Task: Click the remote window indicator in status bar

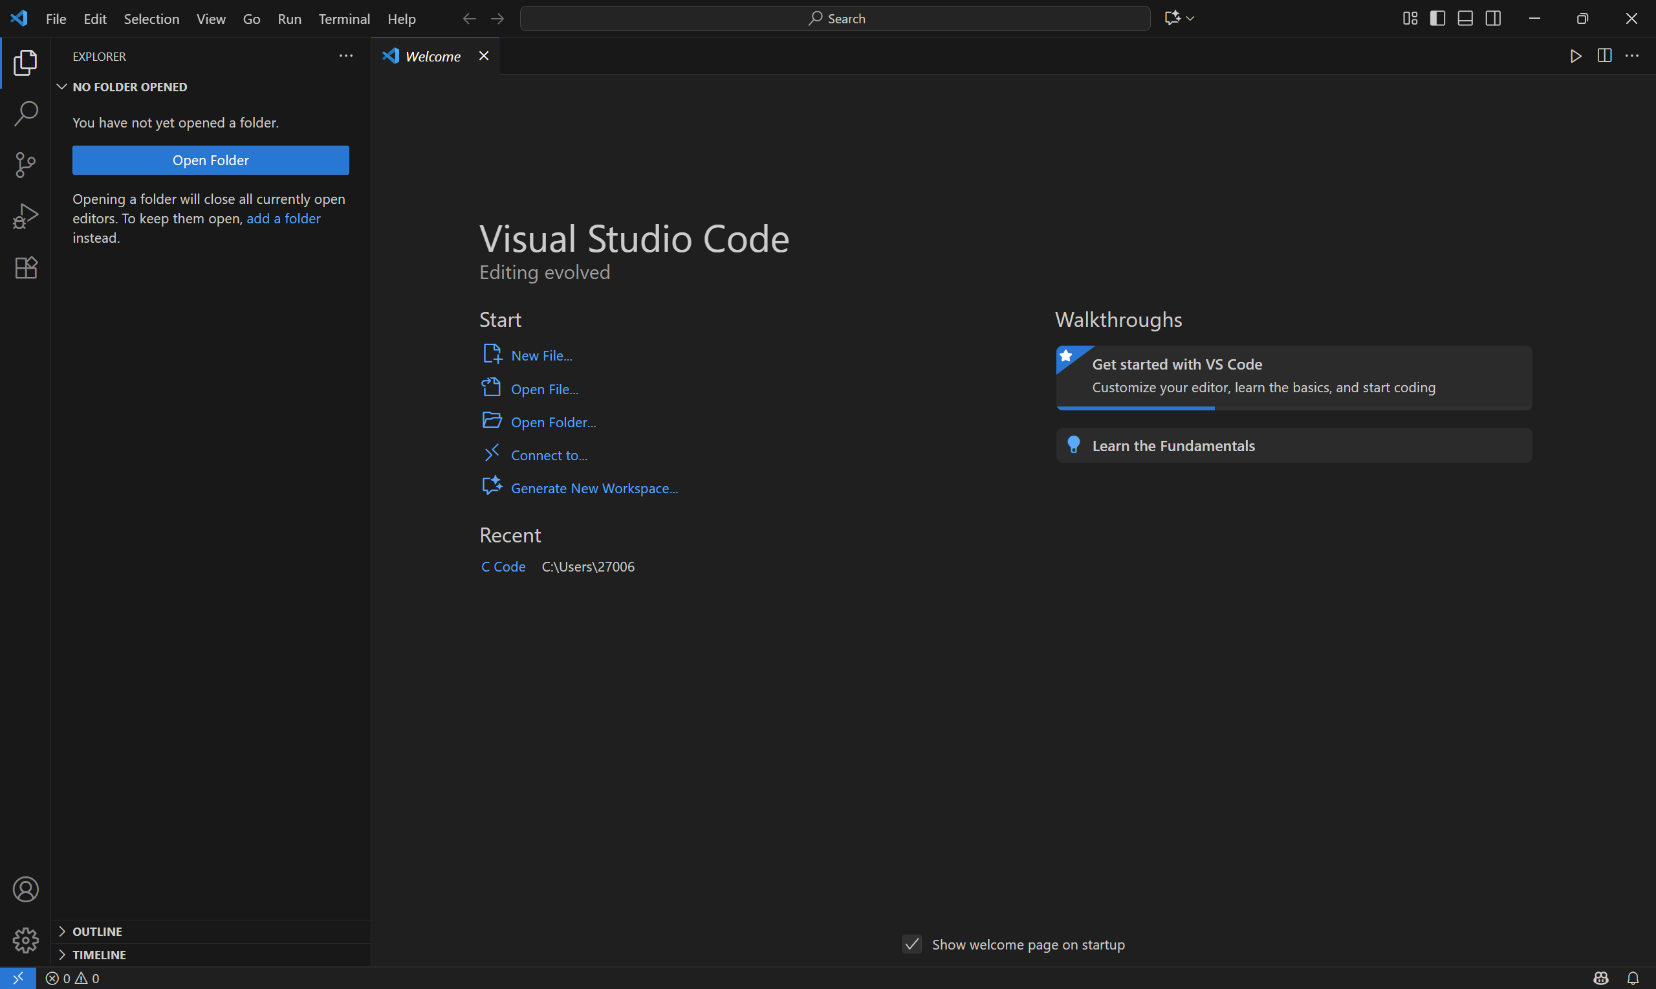Action: (x=18, y=978)
